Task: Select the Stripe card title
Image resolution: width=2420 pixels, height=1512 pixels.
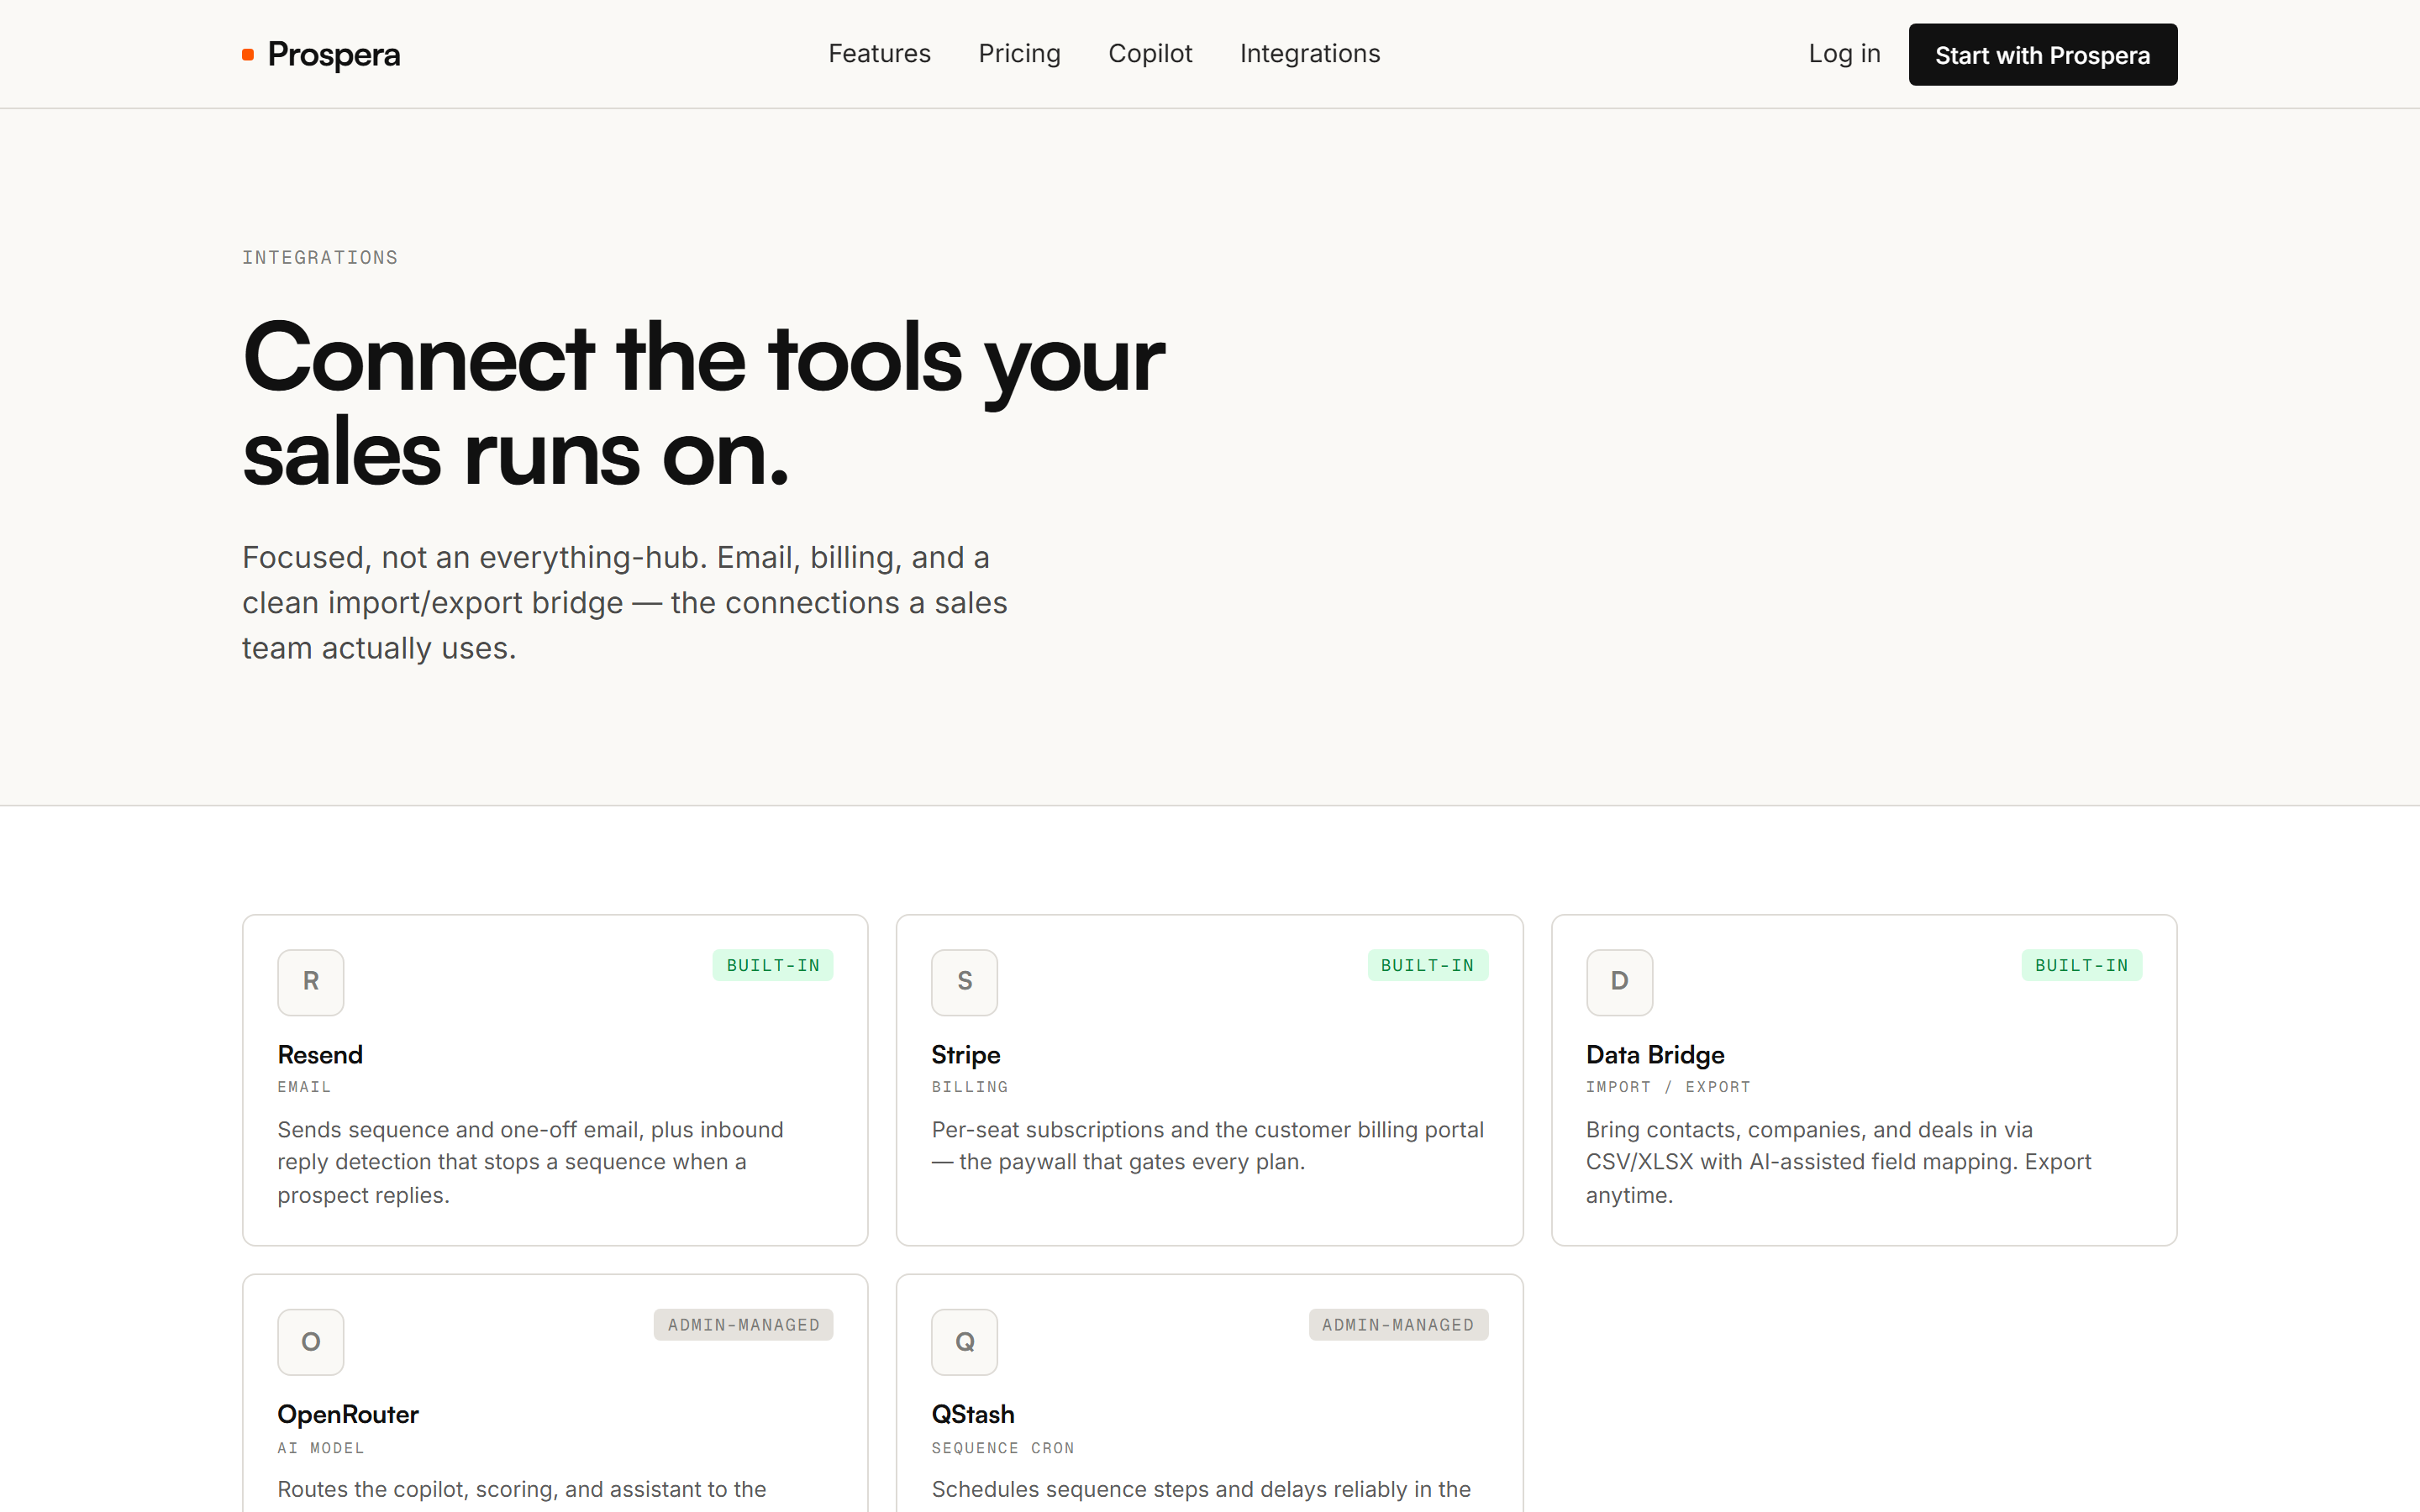Action: [966, 1055]
